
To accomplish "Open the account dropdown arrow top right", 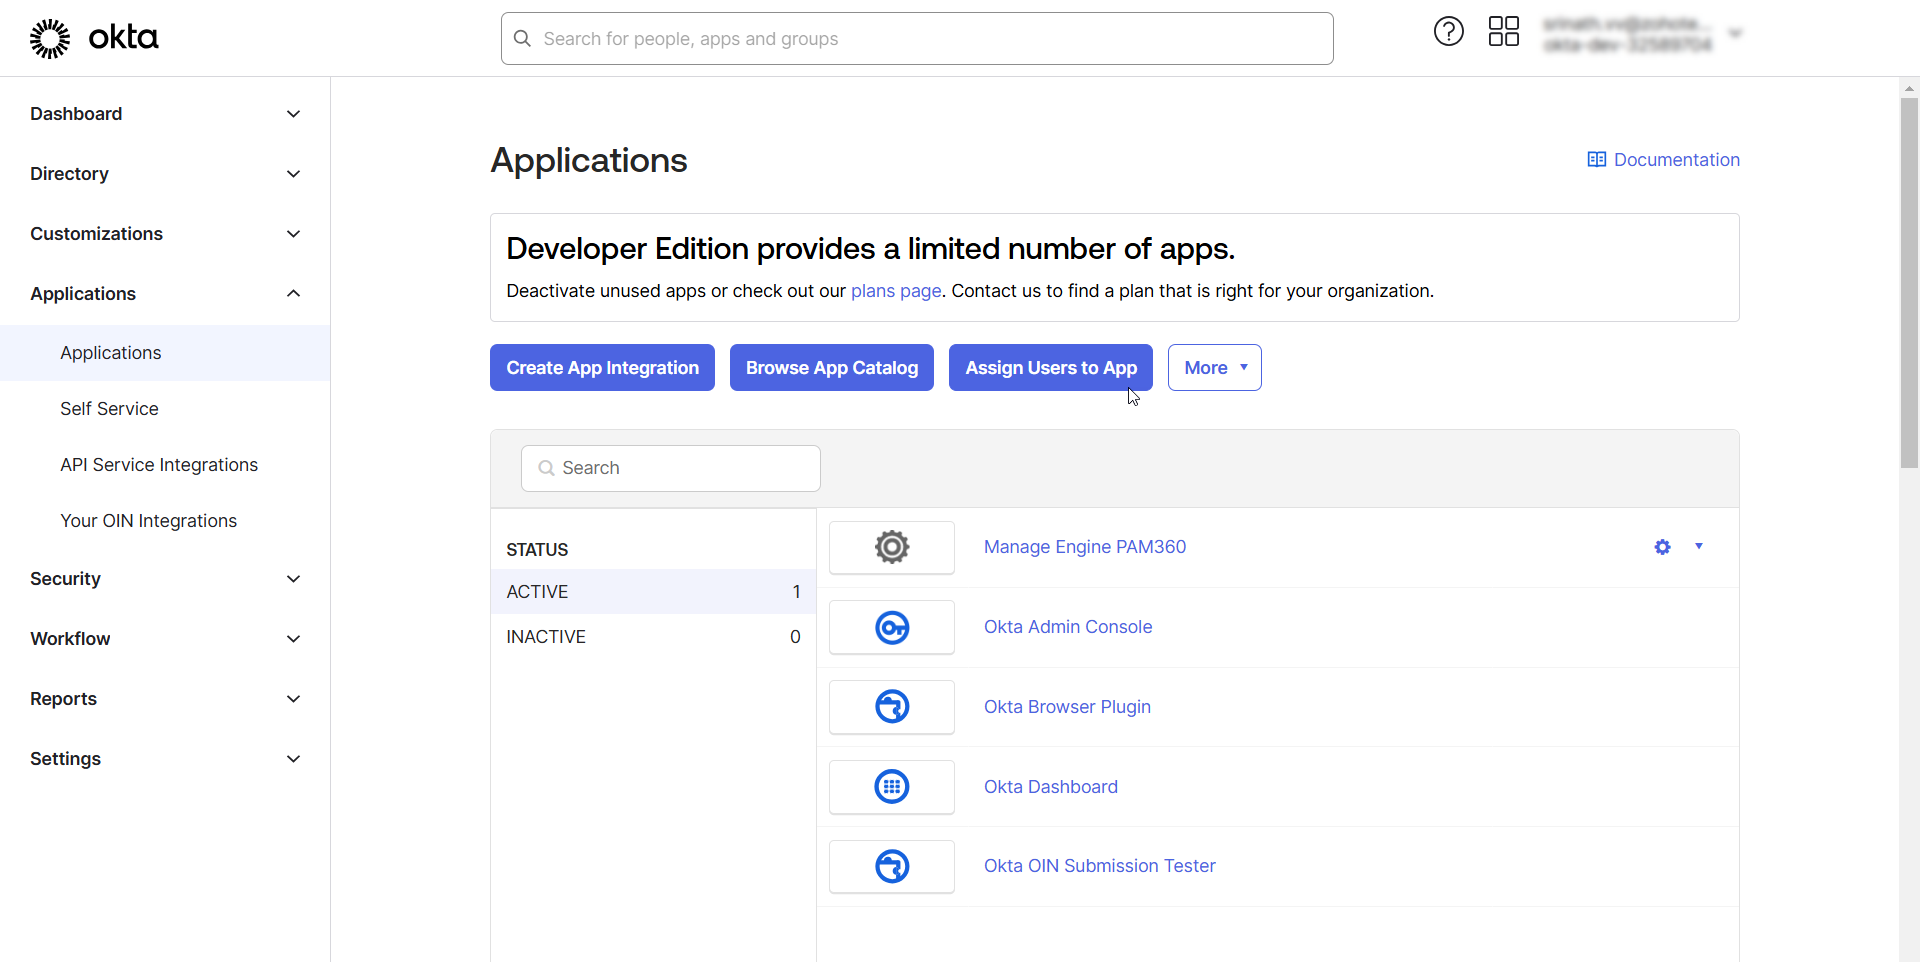I will pyautogui.click(x=1736, y=32).
